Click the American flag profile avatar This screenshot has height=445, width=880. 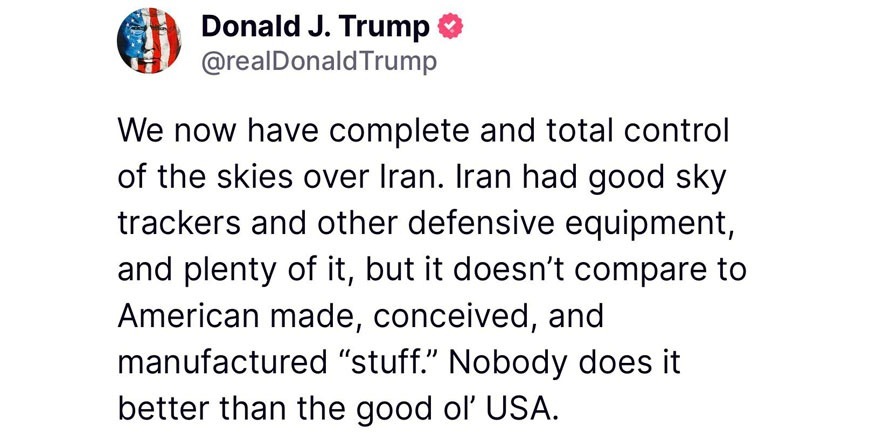[146, 43]
